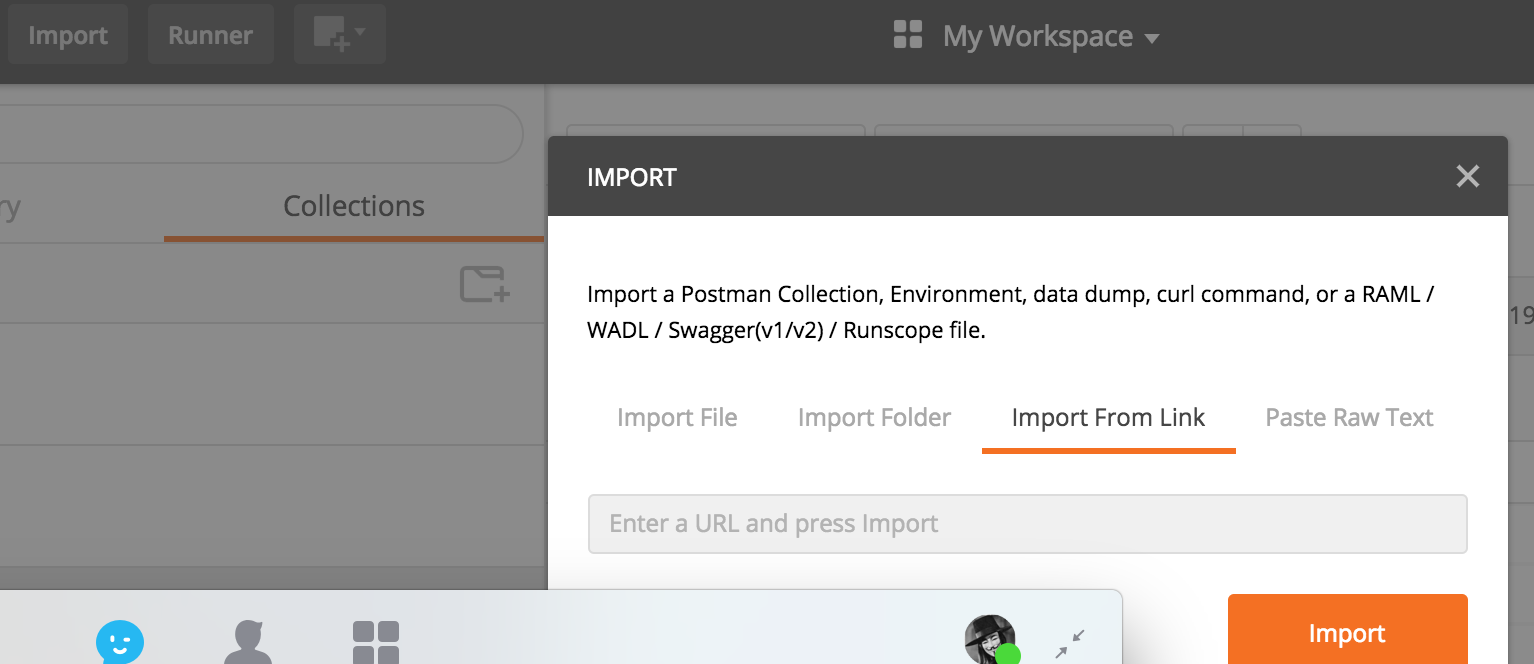Select the Import From Link tab
The width and height of the screenshot is (1534, 664).
1108,417
